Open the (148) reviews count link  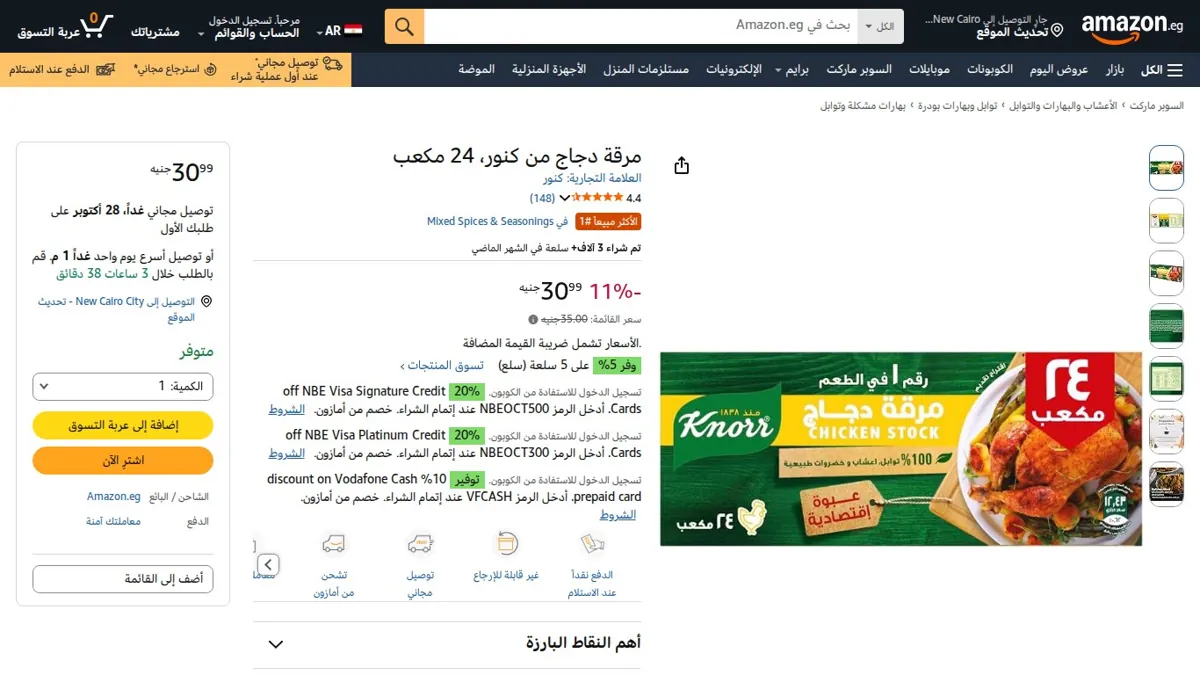tap(543, 198)
